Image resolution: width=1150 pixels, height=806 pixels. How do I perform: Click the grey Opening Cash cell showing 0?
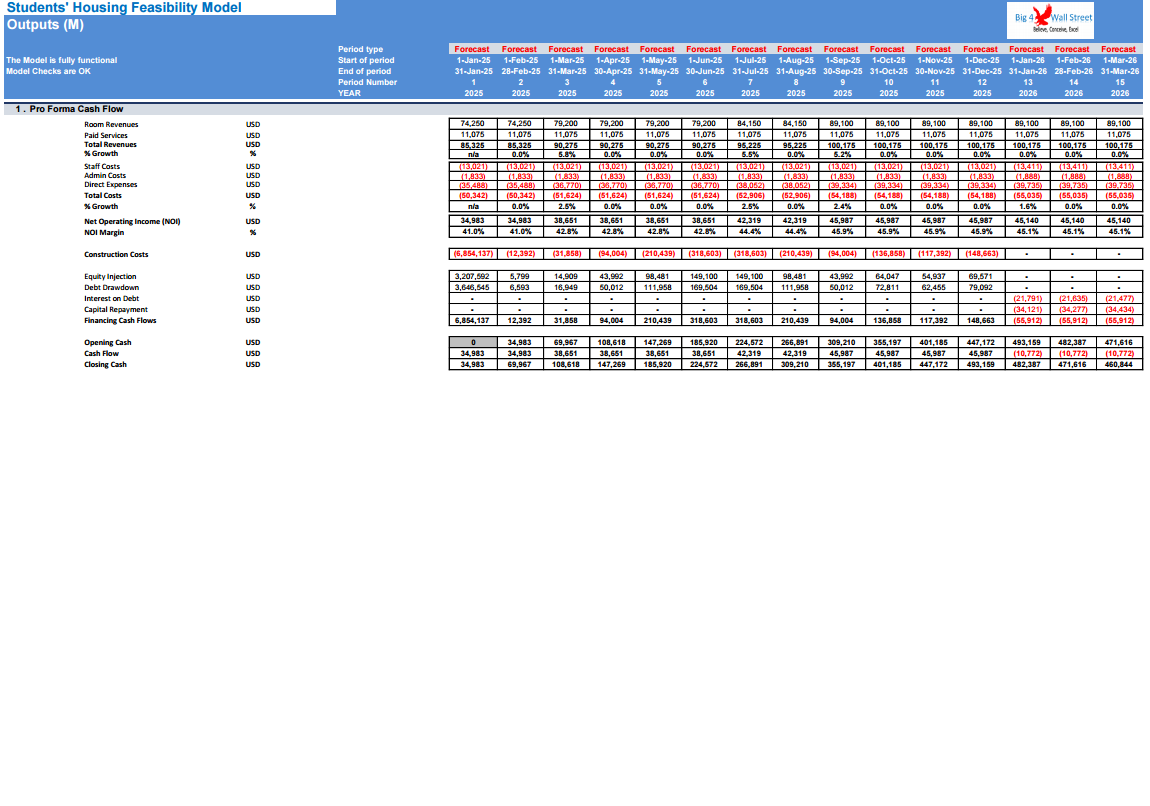tap(473, 342)
